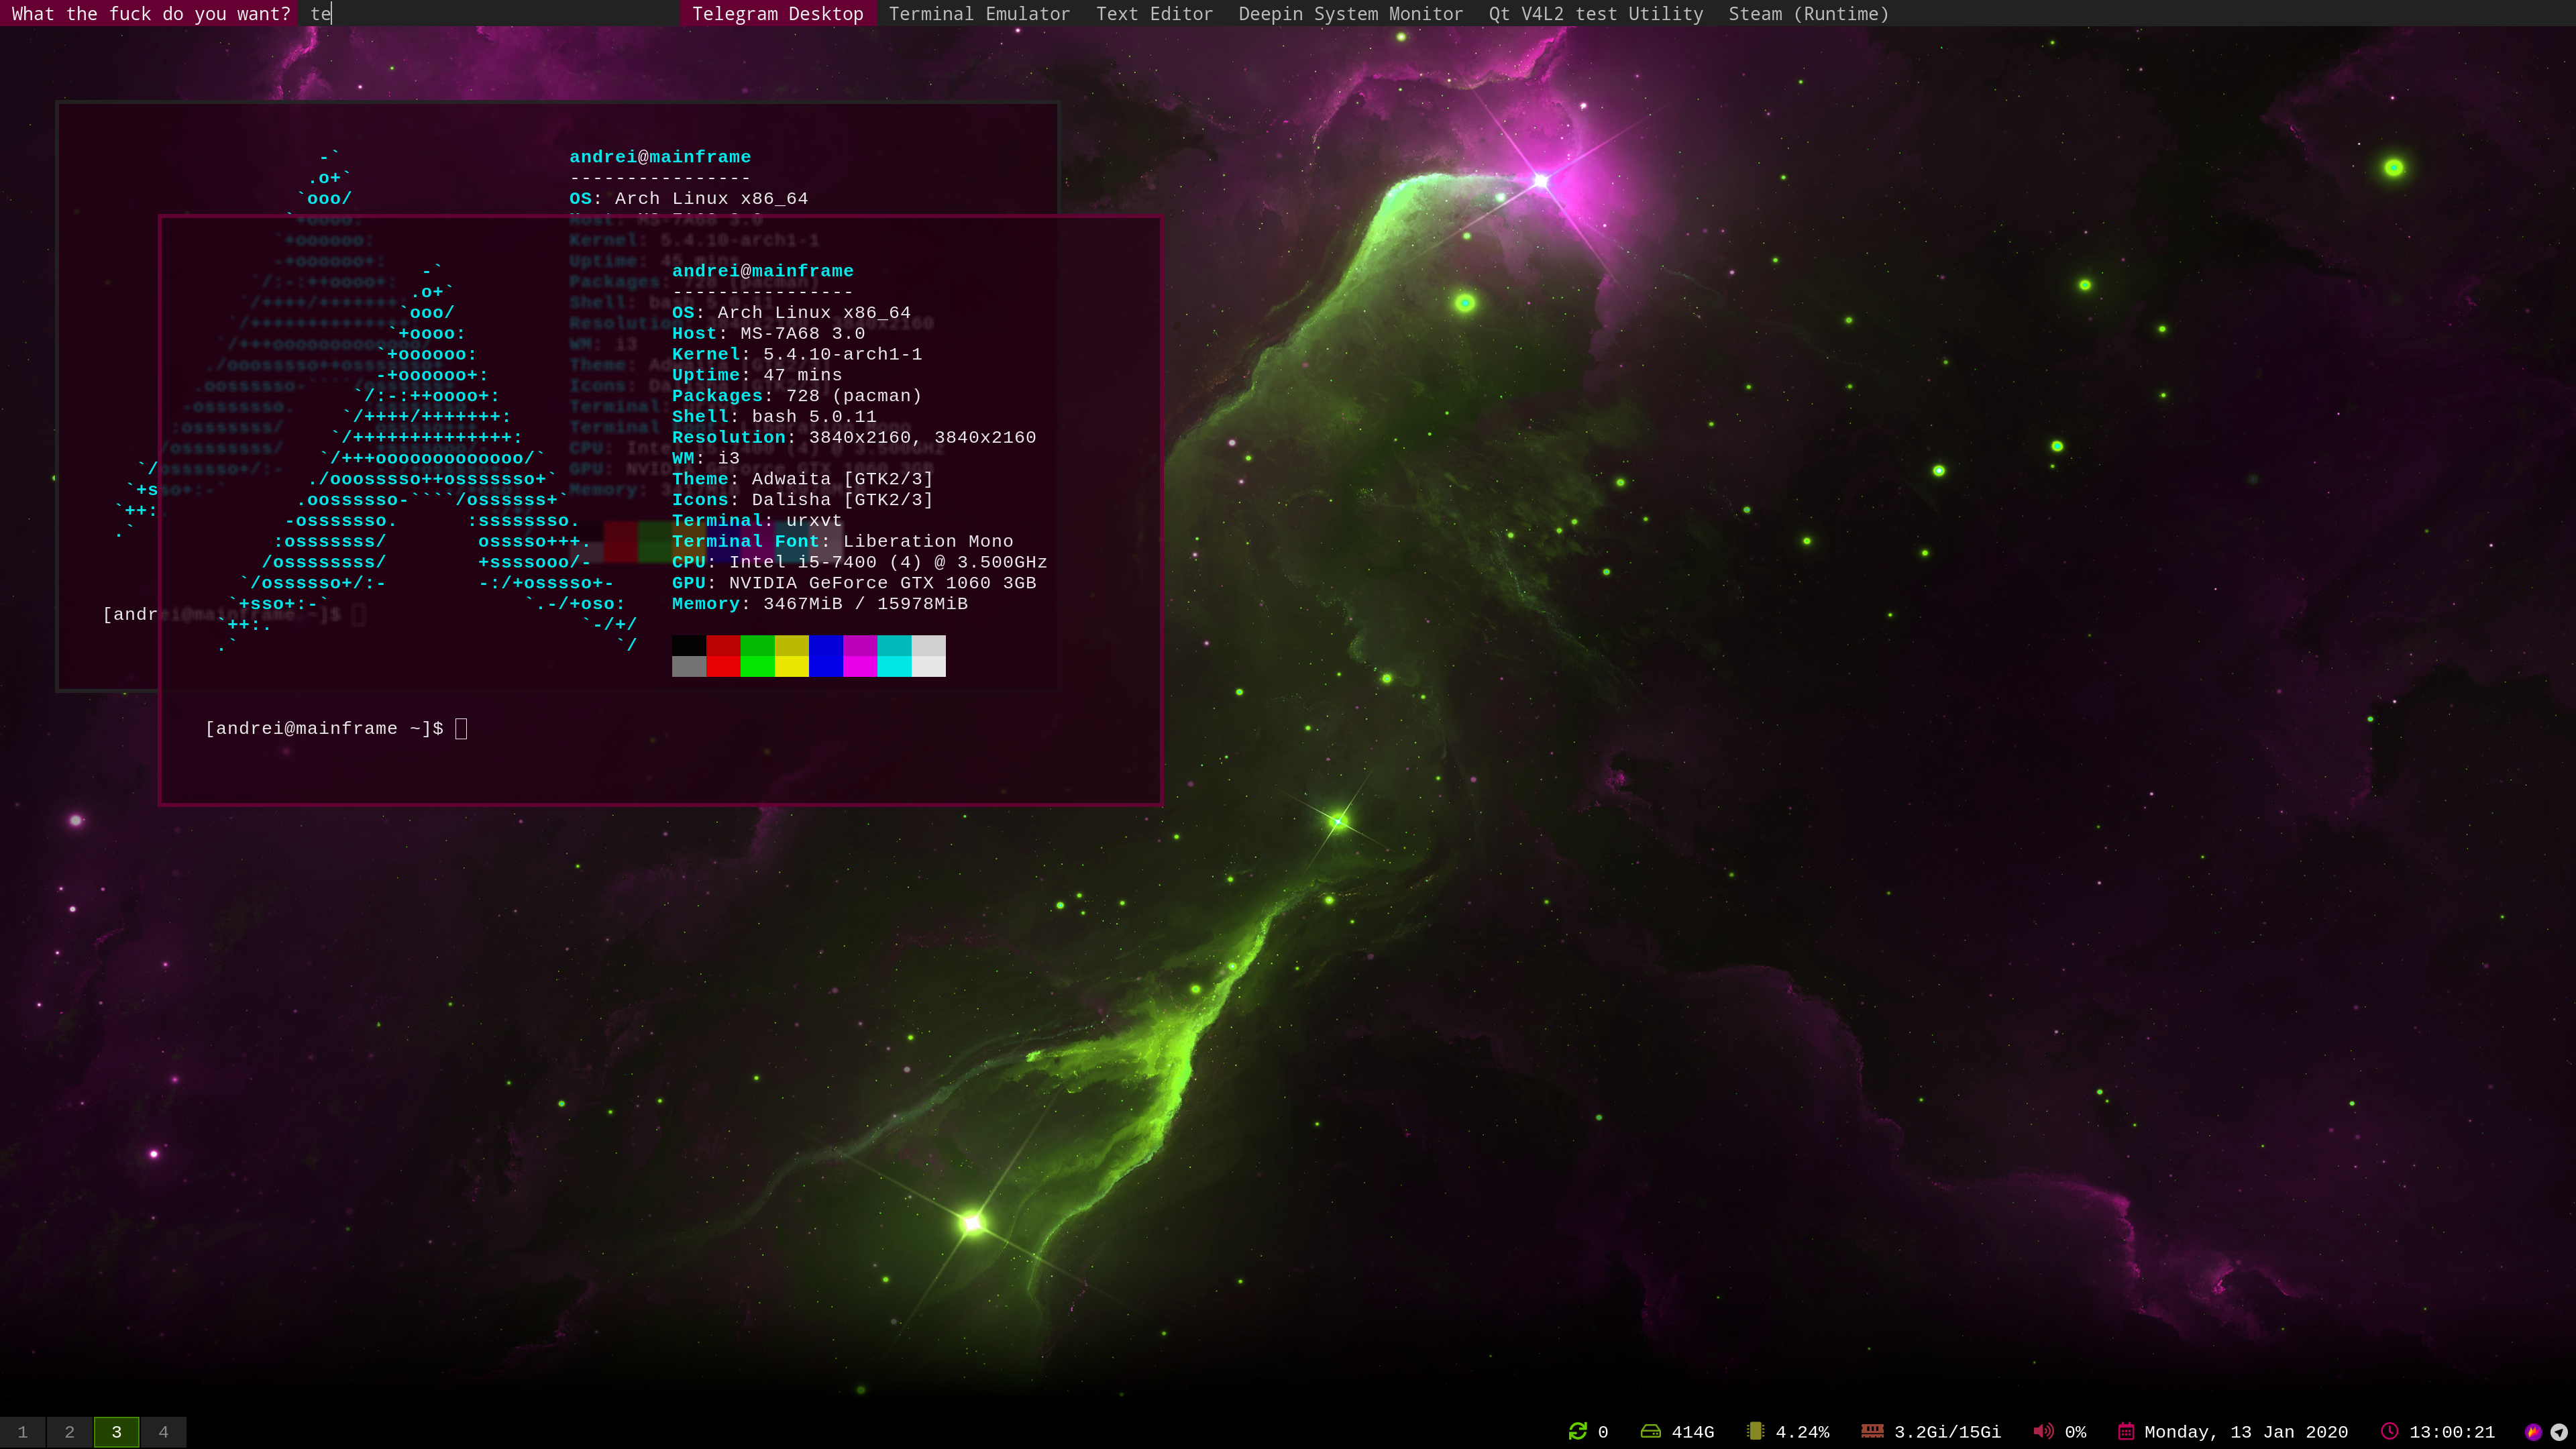Click 'Shell: bash 5.0.11' line
Image resolution: width=2576 pixels, height=1449 pixels.
[774, 416]
